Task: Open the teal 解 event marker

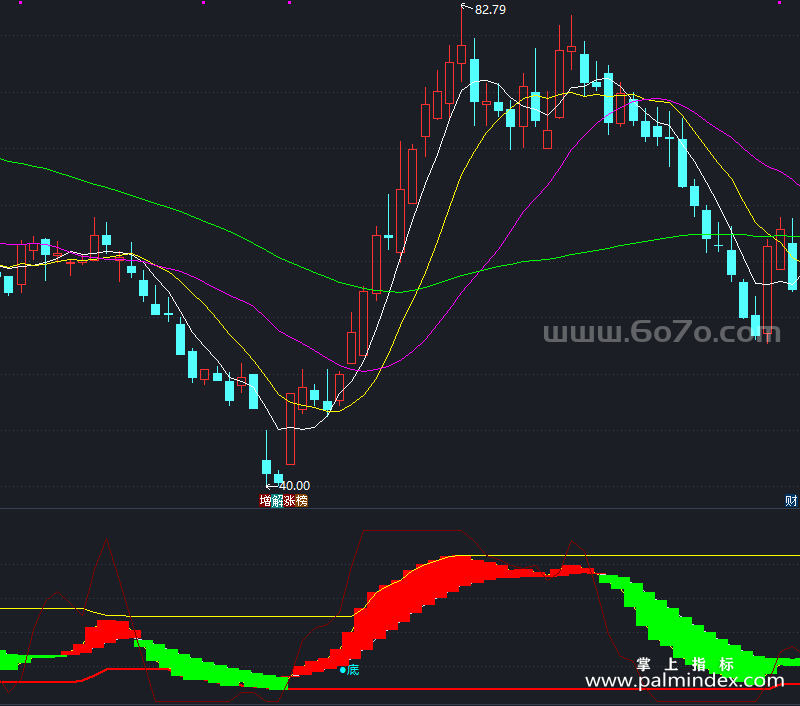Action: coord(278,501)
